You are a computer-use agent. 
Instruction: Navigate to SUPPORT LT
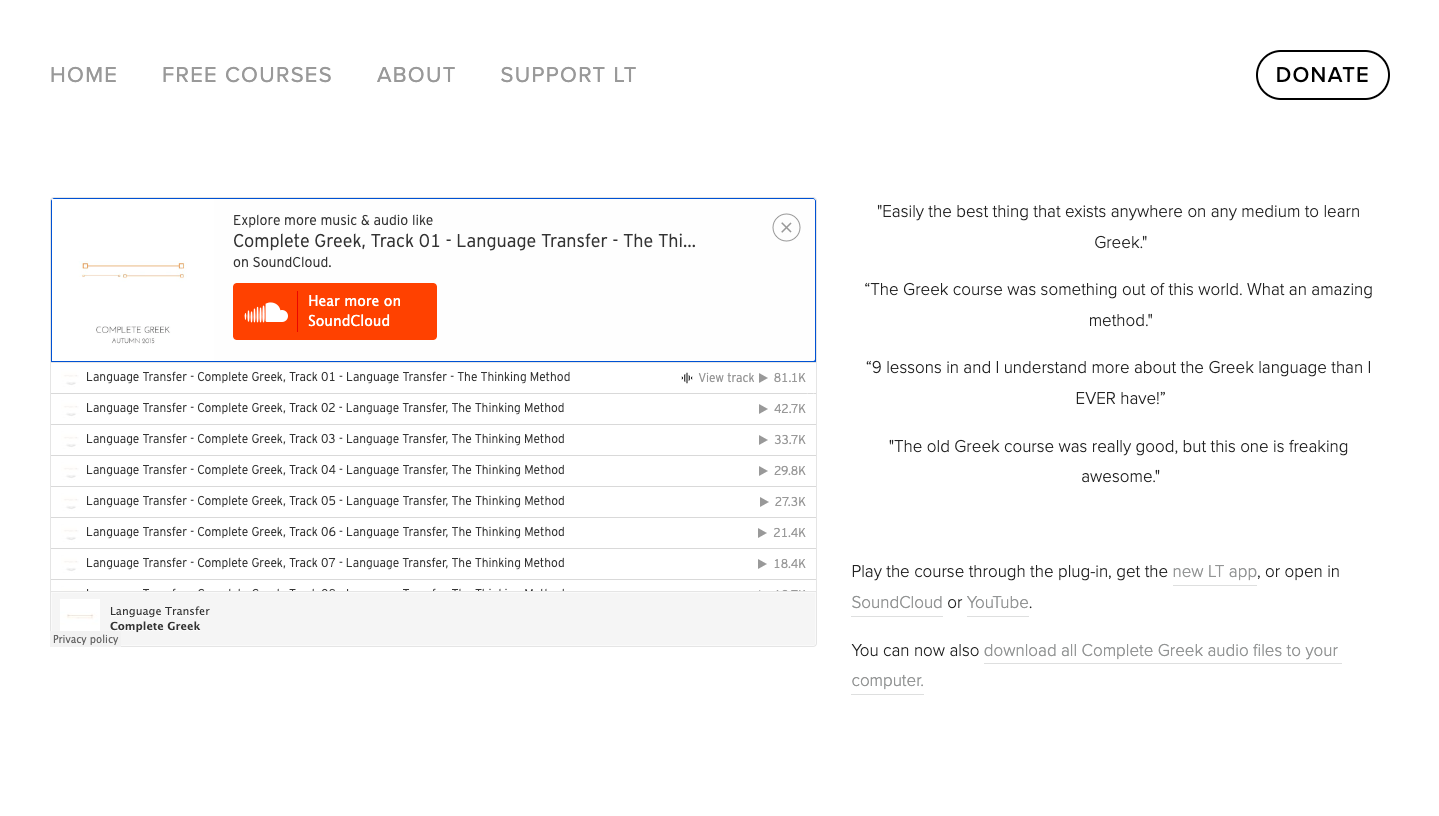568,75
